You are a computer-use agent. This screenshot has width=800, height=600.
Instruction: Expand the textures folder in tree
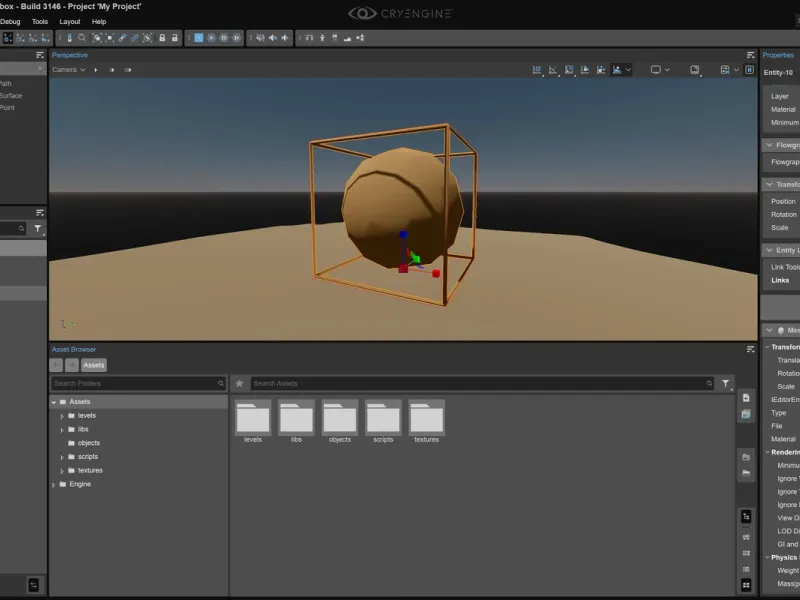tap(62, 471)
